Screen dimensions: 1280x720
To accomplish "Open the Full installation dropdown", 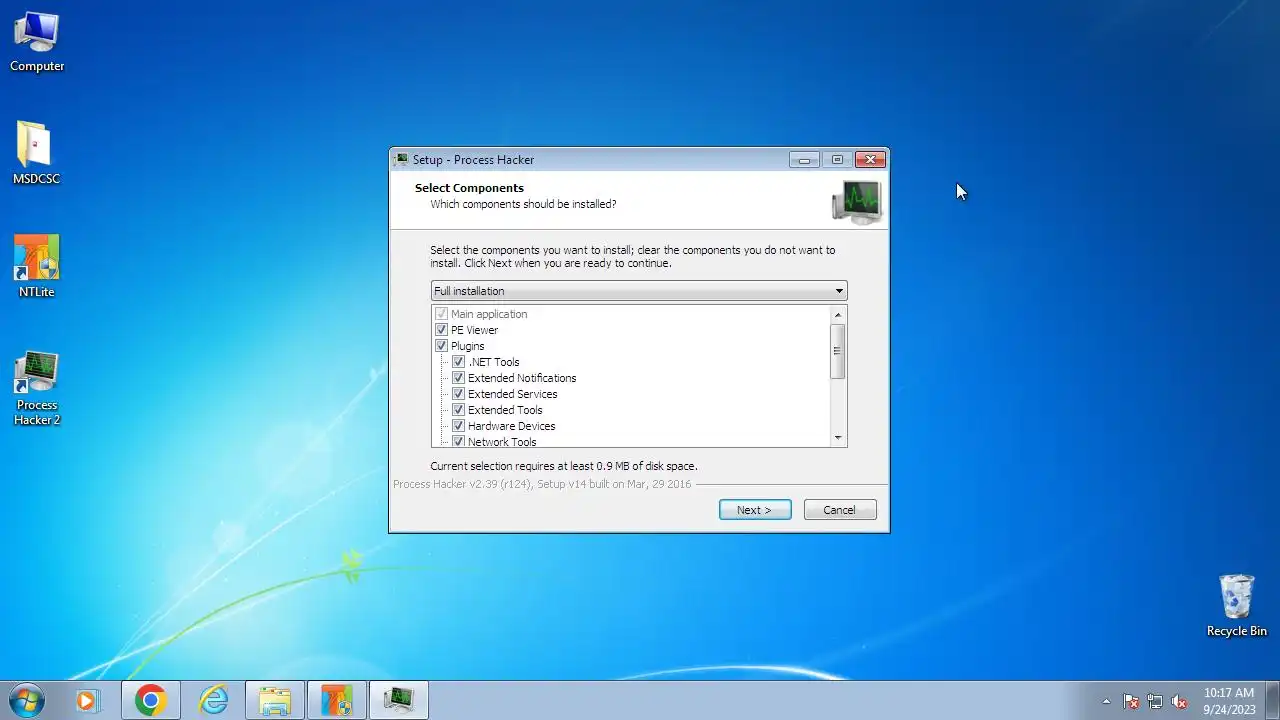I will 639,291.
